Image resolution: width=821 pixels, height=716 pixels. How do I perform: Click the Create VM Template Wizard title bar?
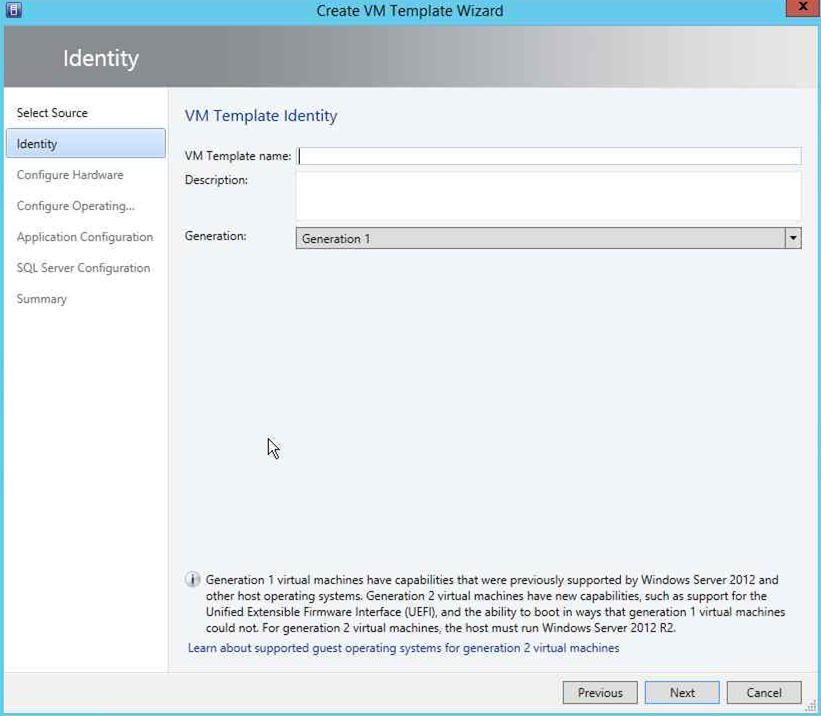[x=410, y=11]
